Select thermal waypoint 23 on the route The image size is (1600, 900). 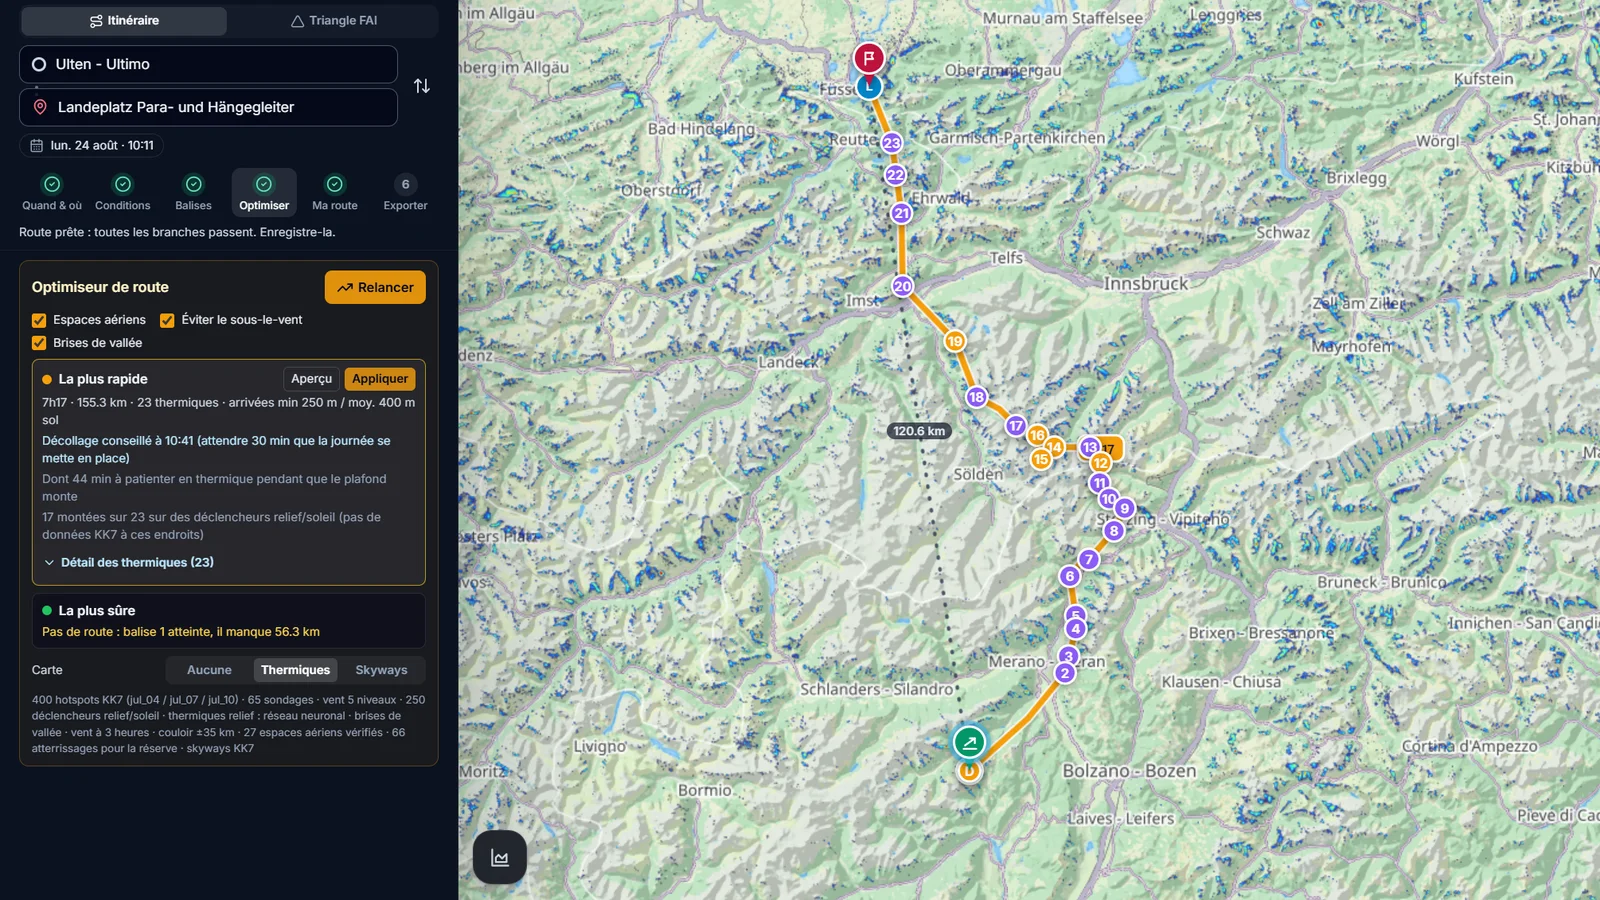(892, 143)
